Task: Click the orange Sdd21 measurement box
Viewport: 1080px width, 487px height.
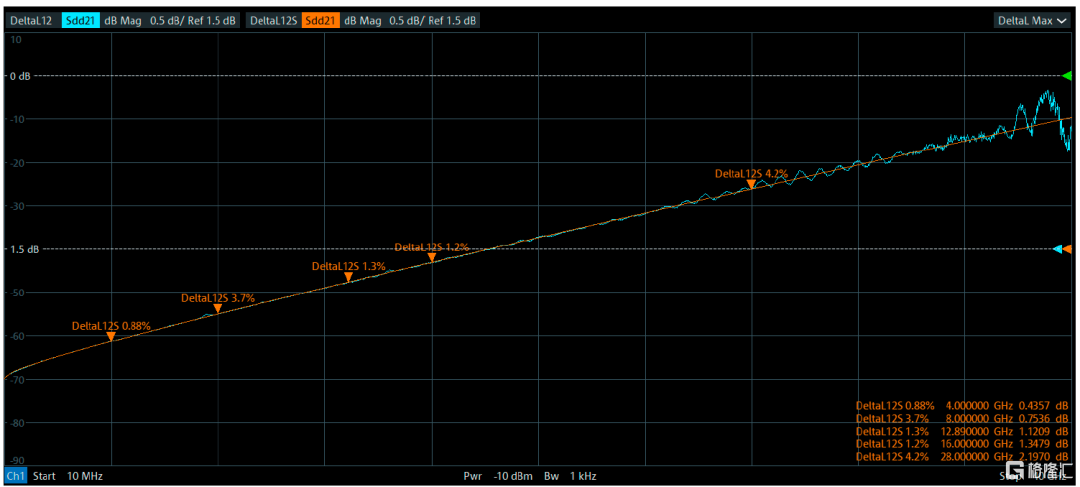Action: [319, 20]
